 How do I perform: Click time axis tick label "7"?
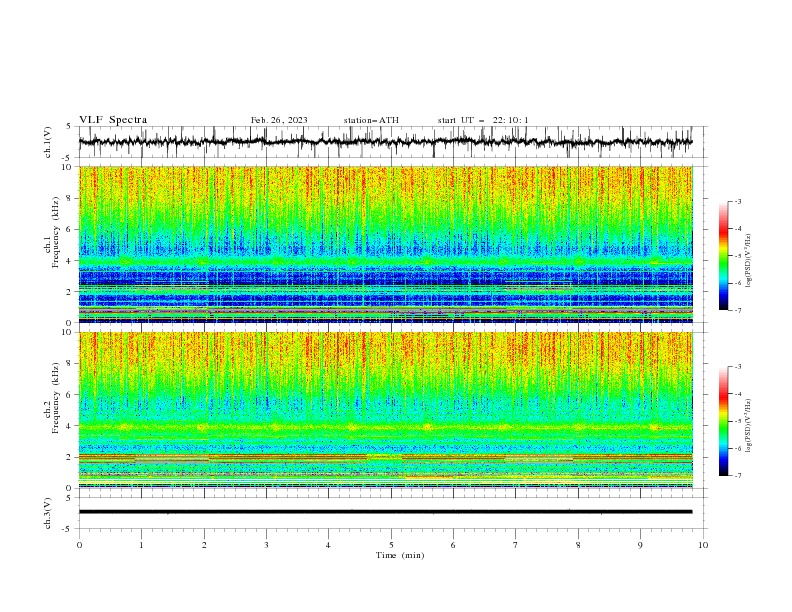516,545
